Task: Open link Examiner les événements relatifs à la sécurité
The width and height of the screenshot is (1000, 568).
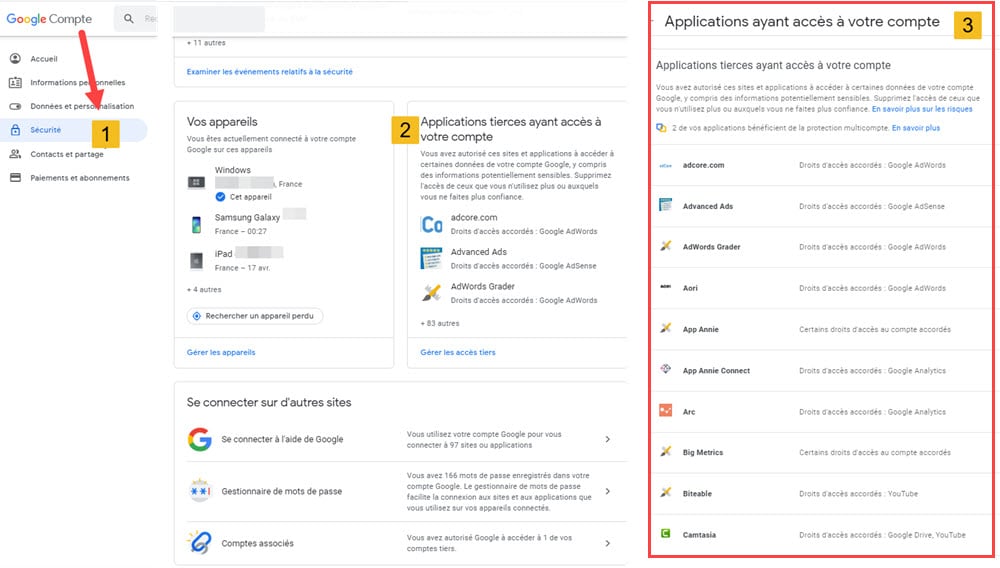Action: pyautogui.click(x=269, y=71)
